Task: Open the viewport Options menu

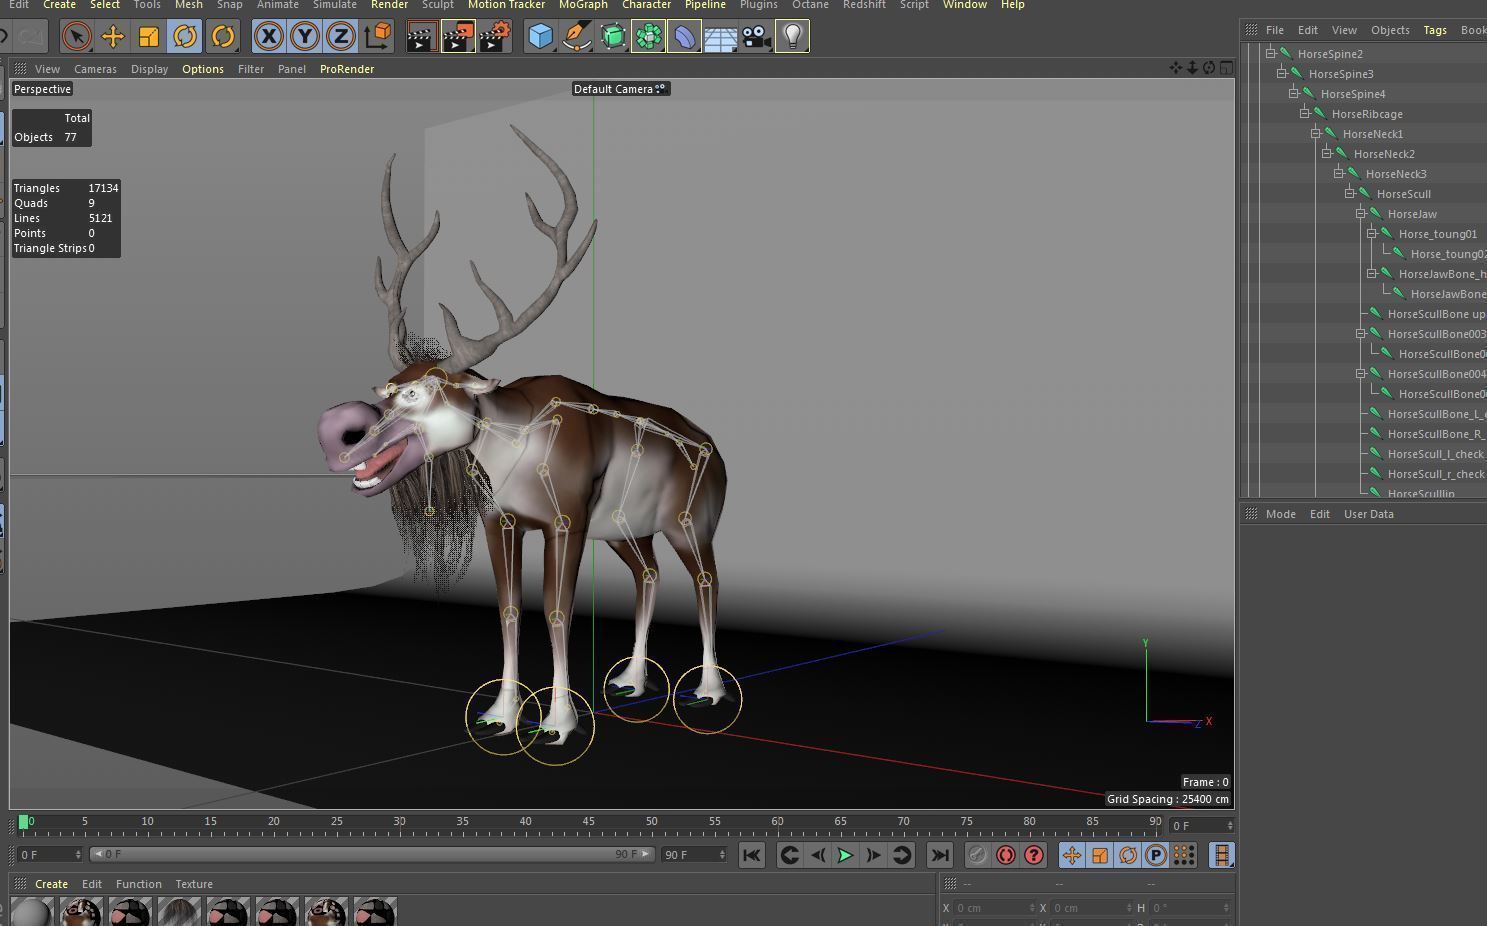Action: [x=203, y=69]
